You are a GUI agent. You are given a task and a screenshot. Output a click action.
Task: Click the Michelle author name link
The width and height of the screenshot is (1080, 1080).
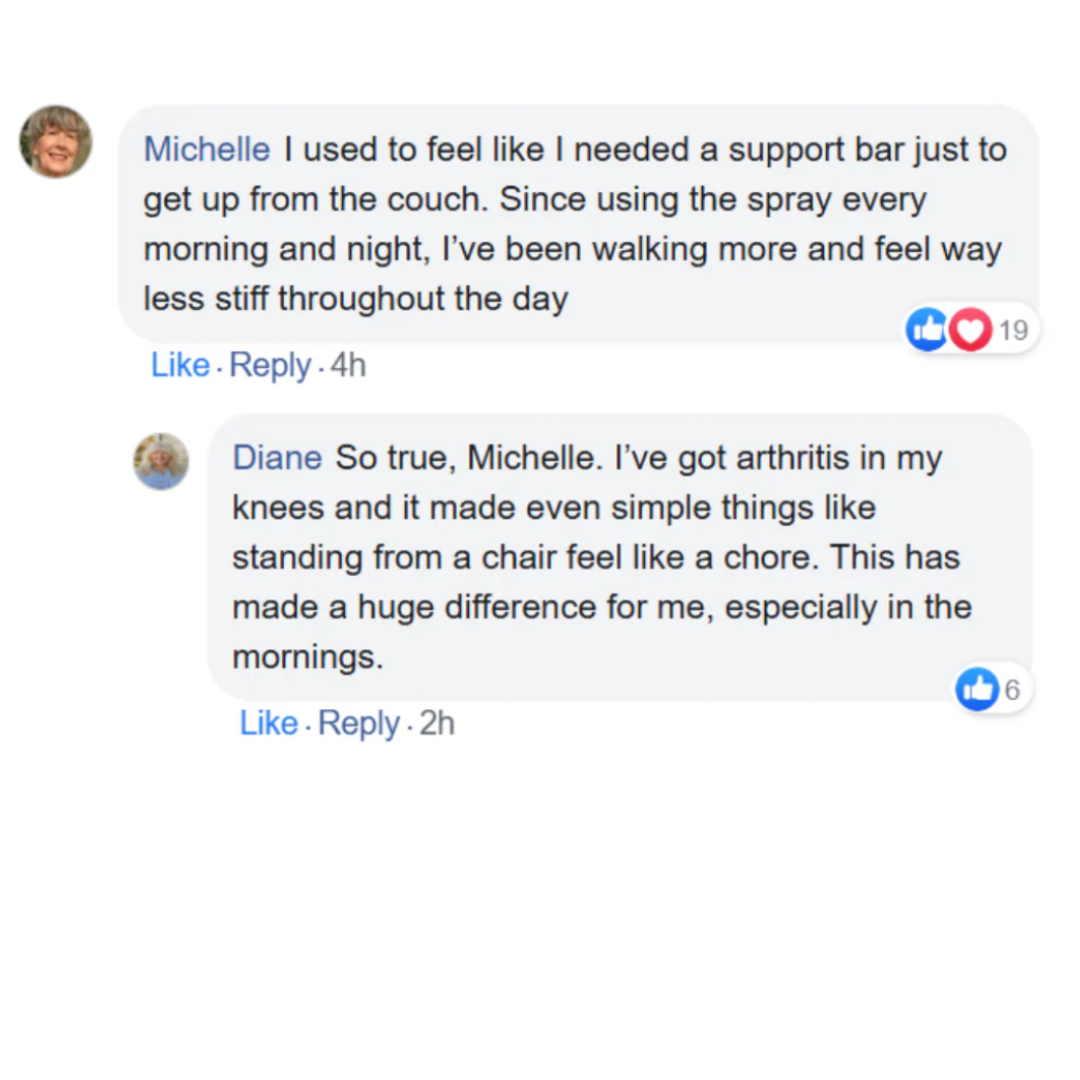pos(207,150)
